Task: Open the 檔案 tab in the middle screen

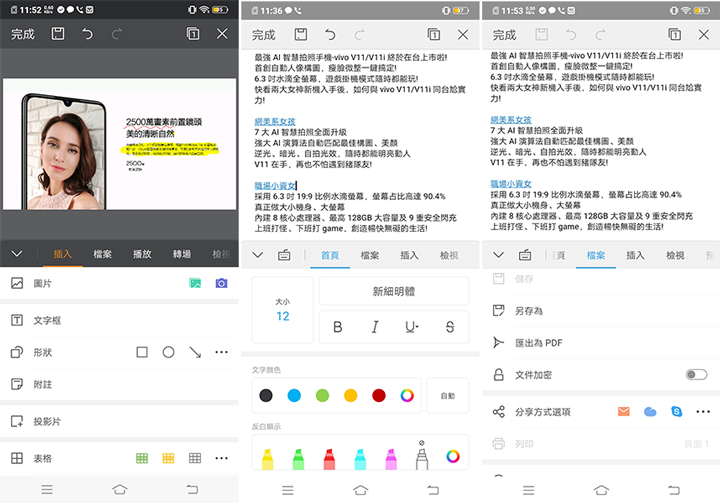Action: point(370,255)
